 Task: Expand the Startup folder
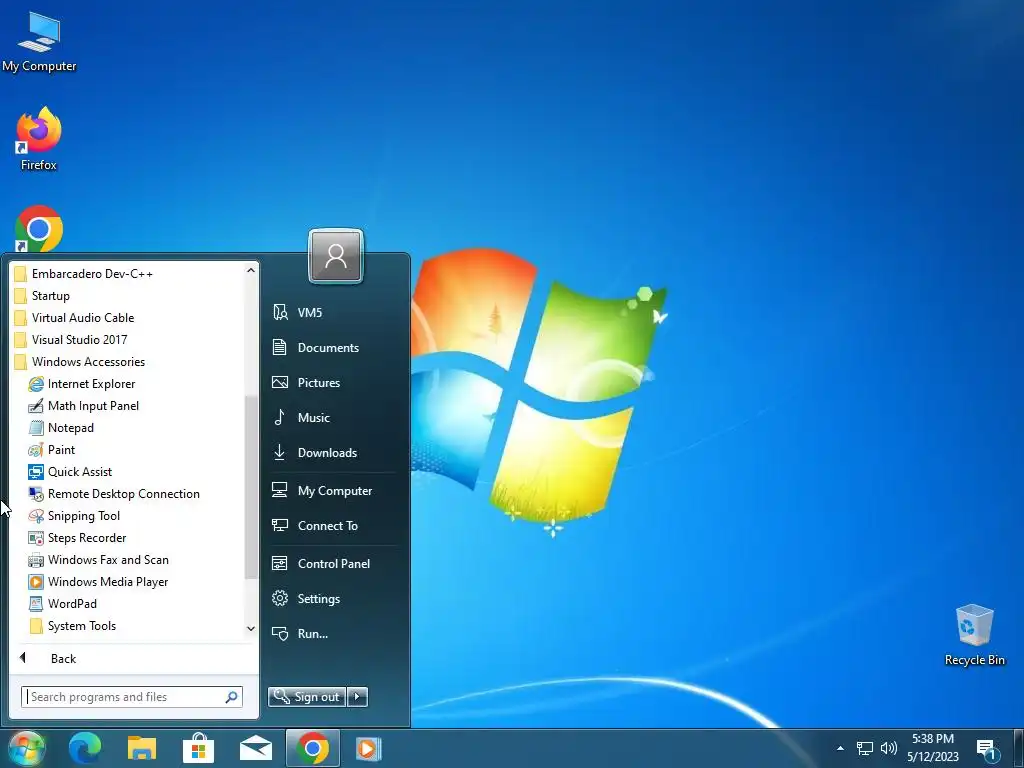pyautogui.click(x=41, y=296)
